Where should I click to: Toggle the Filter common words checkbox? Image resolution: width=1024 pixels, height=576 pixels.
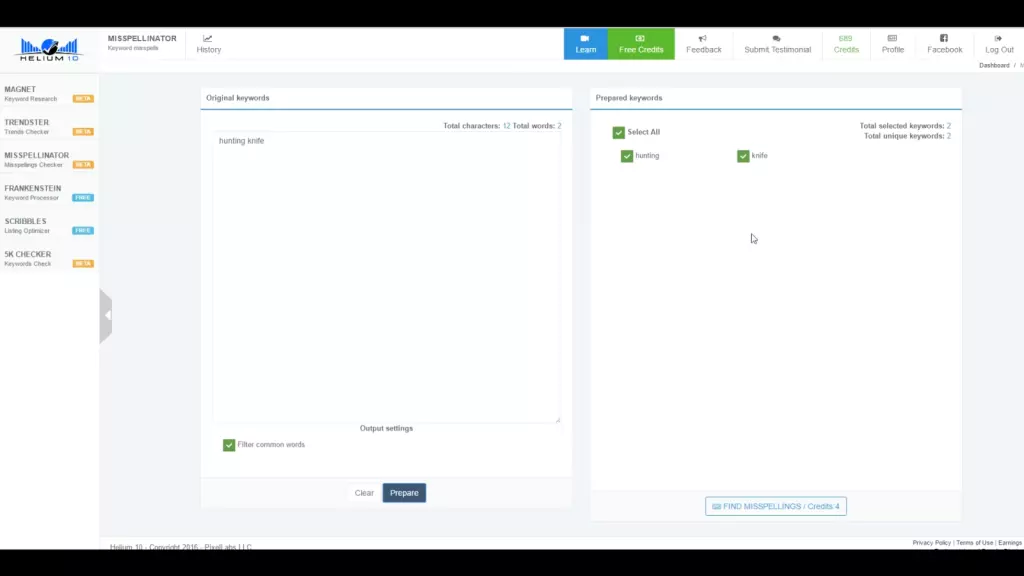(229, 445)
